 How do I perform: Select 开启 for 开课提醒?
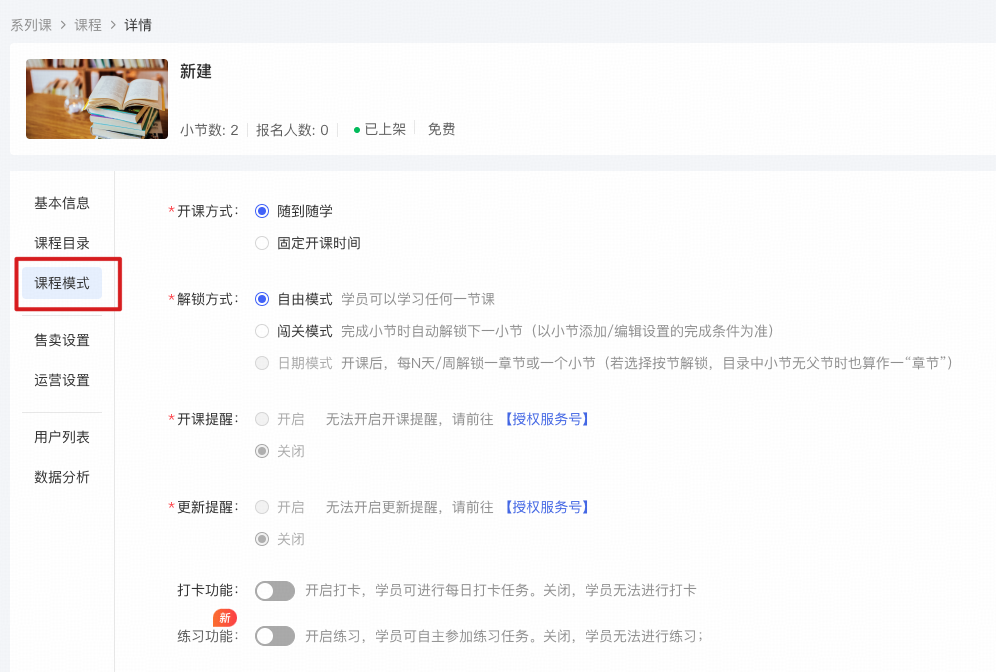(x=262, y=419)
